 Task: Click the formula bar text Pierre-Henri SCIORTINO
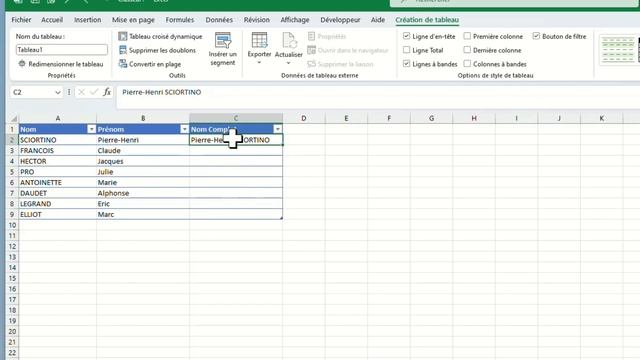click(x=162, y=92)
